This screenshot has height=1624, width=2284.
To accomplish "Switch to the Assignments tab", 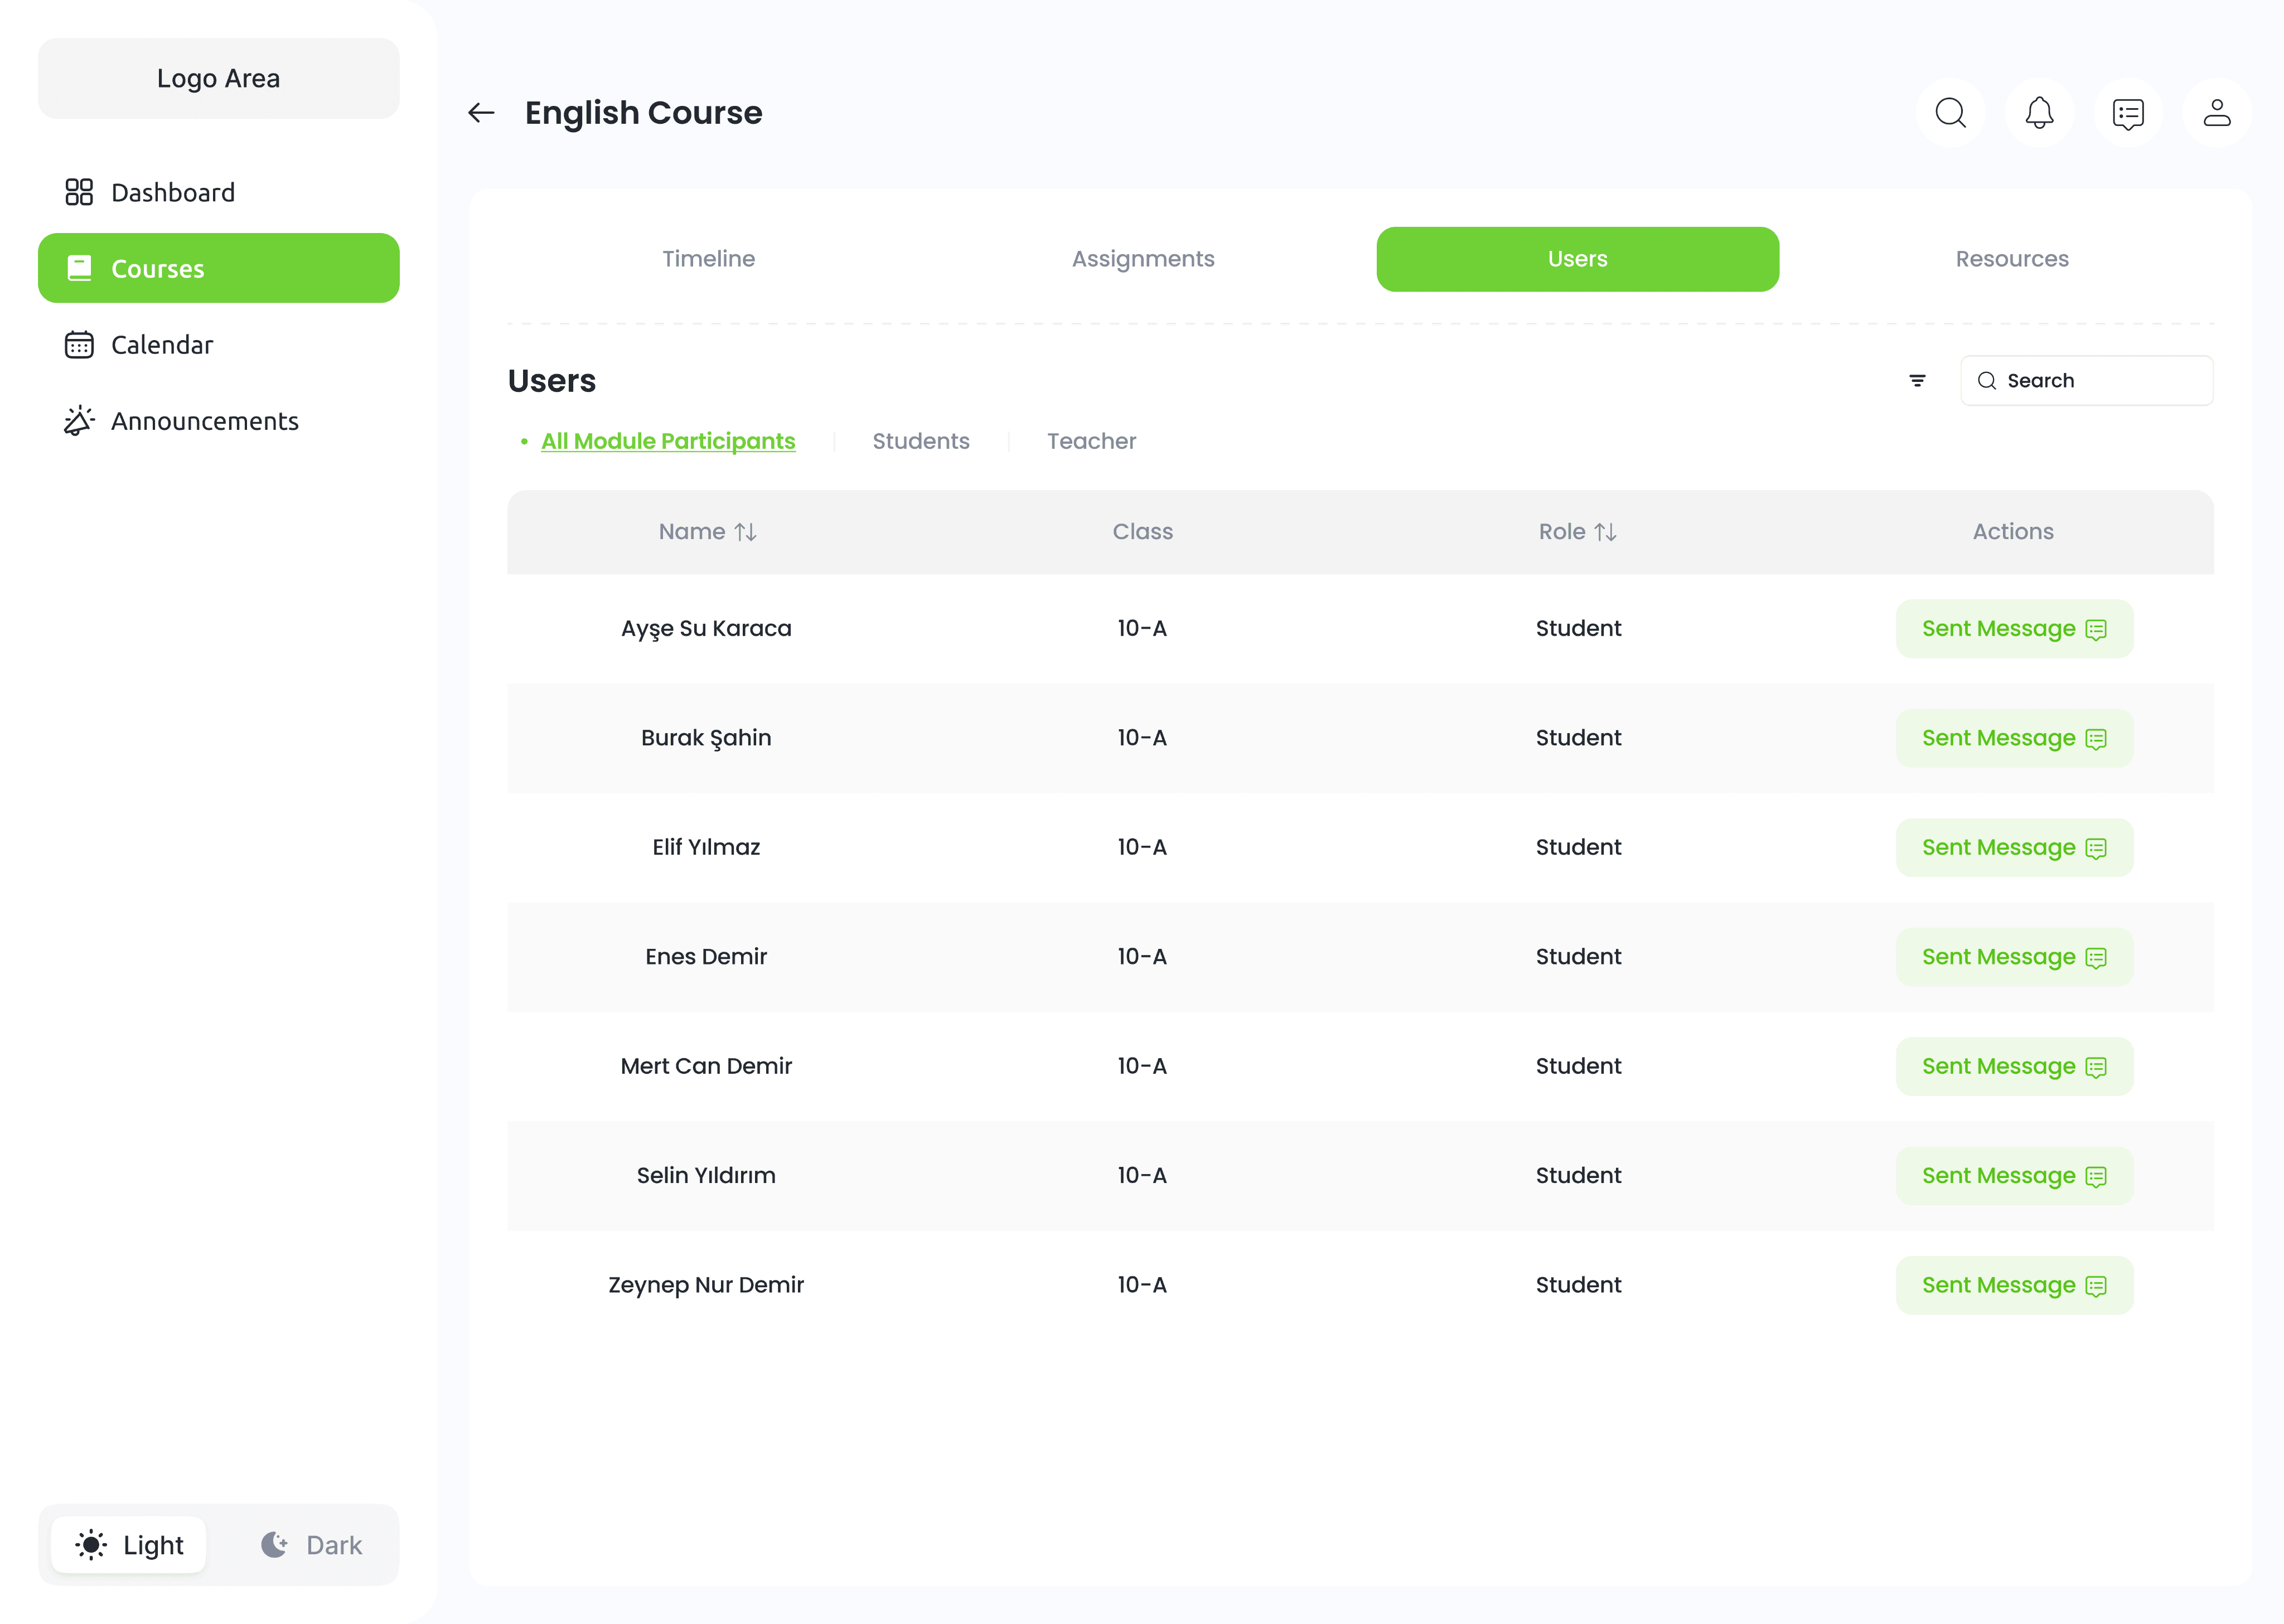I will click(1143, 259).
